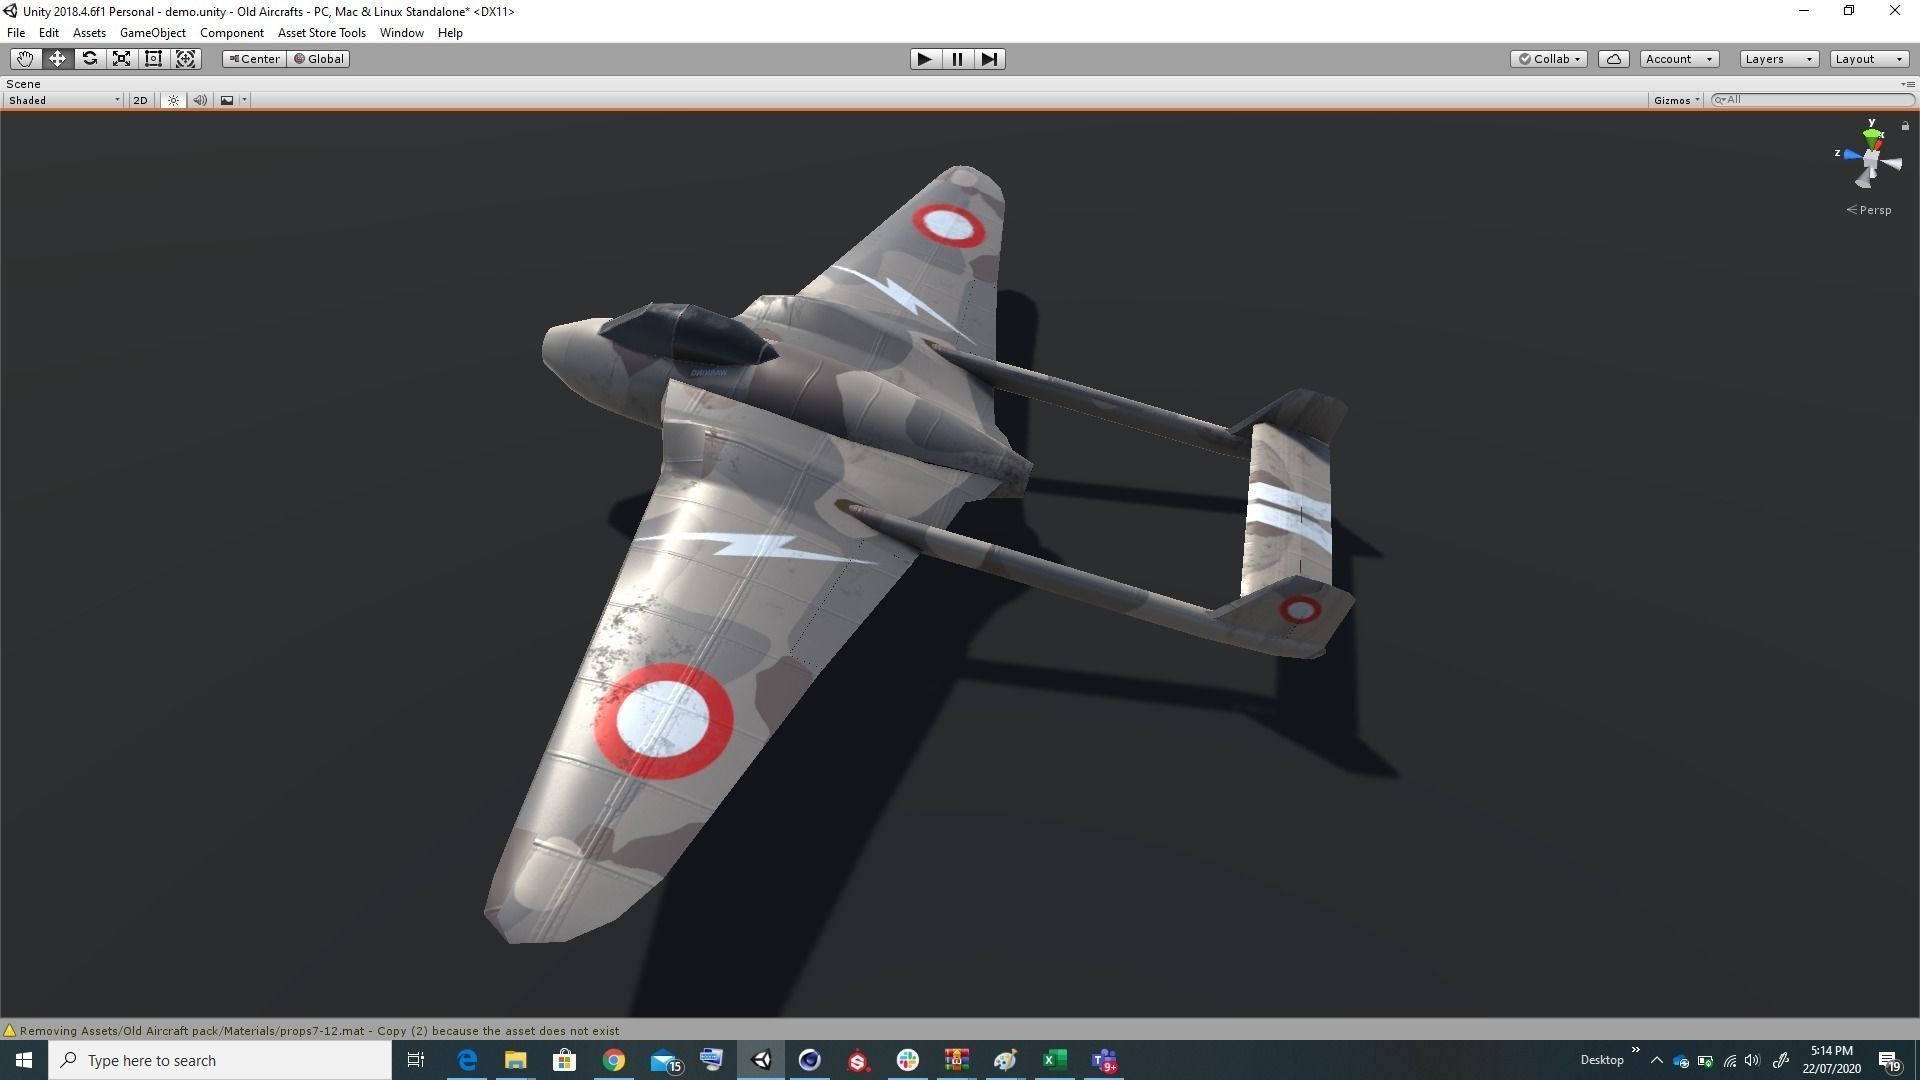The width and height of the screenshot is (1920, 1080).
Task: Select the Move tool
Action: 57,59
